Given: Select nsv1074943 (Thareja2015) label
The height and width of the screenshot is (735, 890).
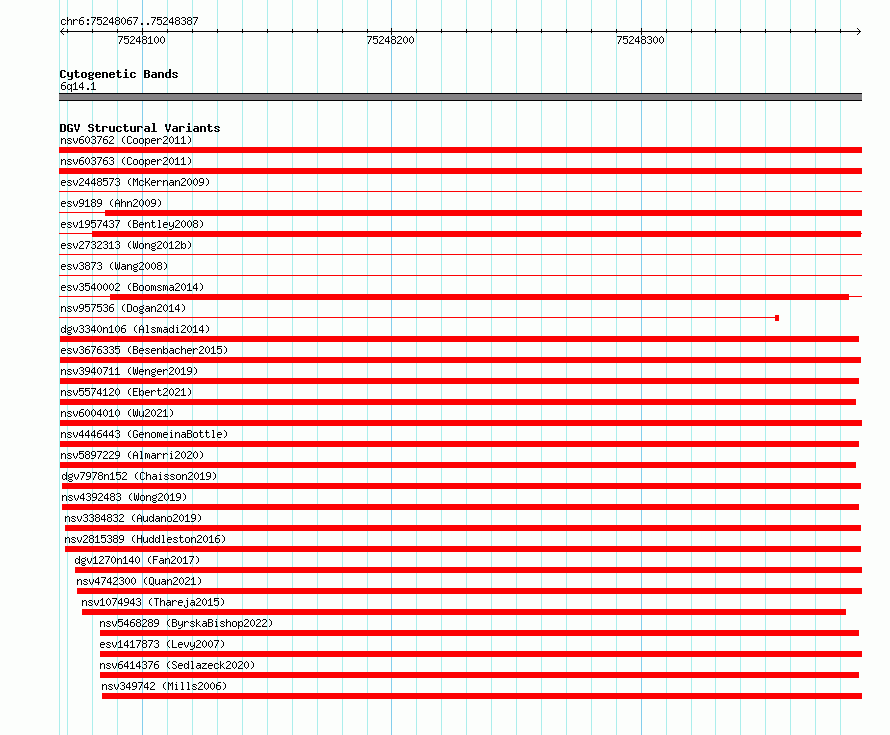Looking at the screenshot, I should coord(153,602).
